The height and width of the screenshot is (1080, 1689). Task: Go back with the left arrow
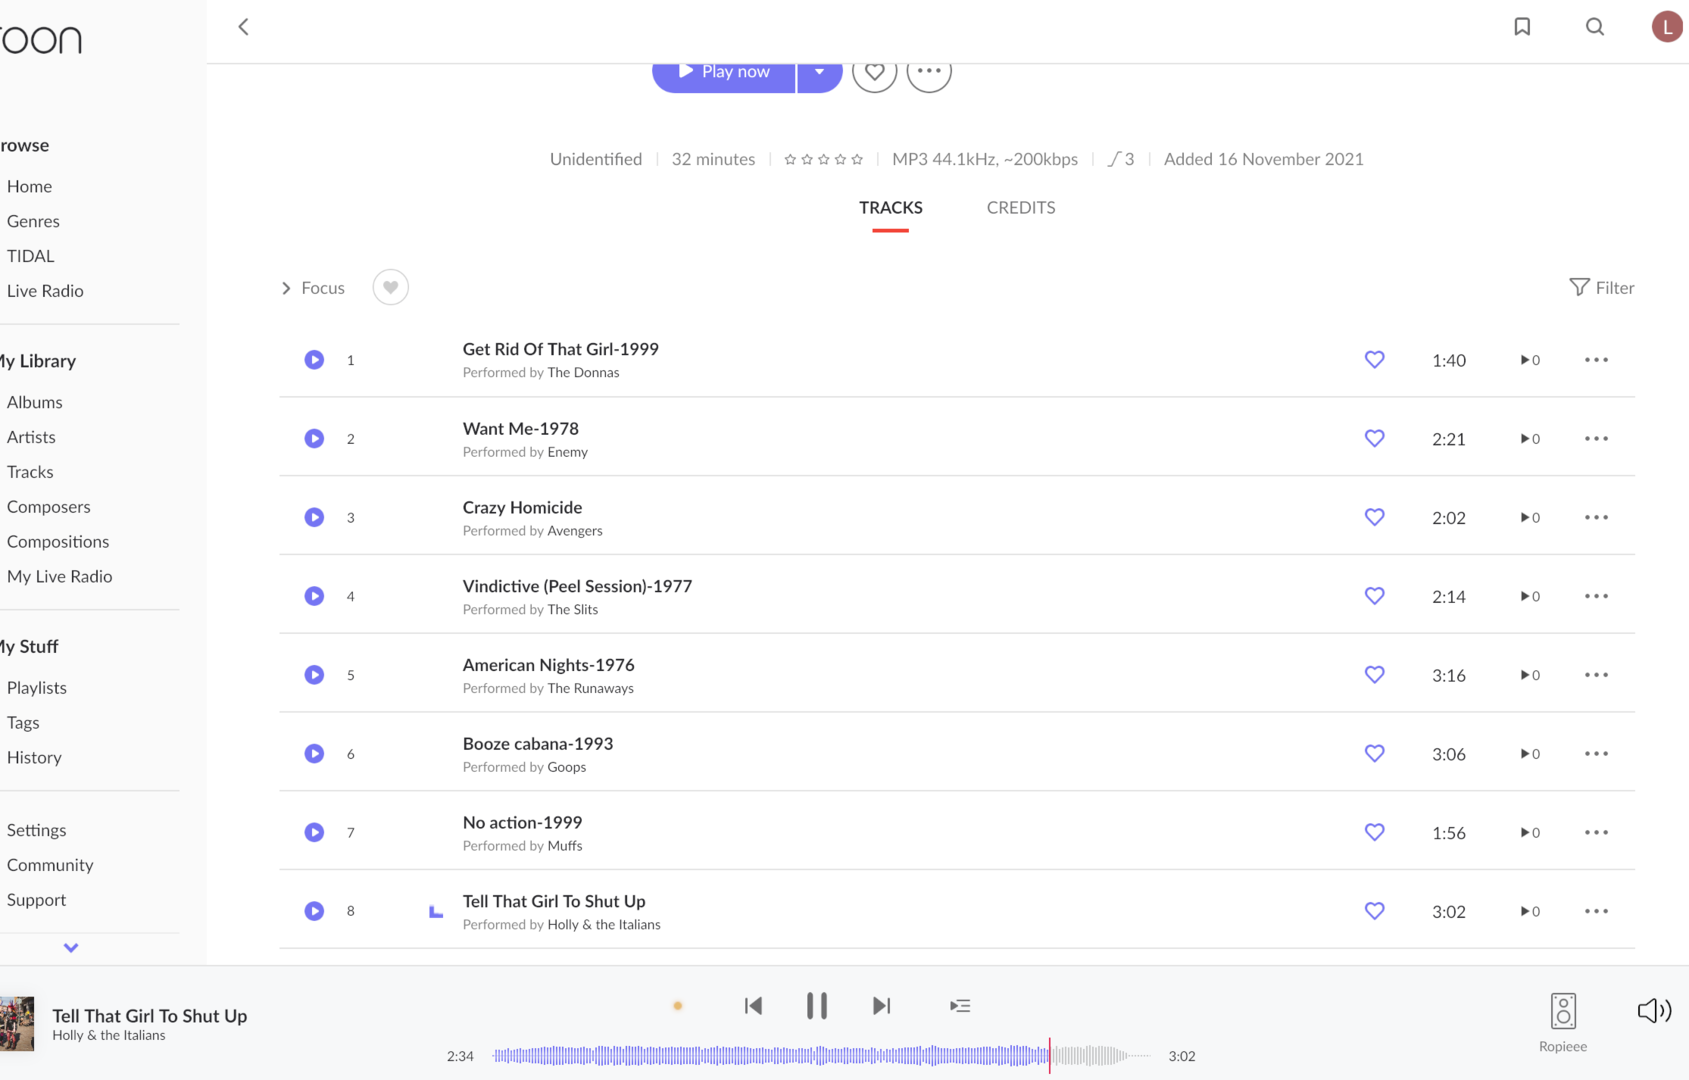point(243,27)
